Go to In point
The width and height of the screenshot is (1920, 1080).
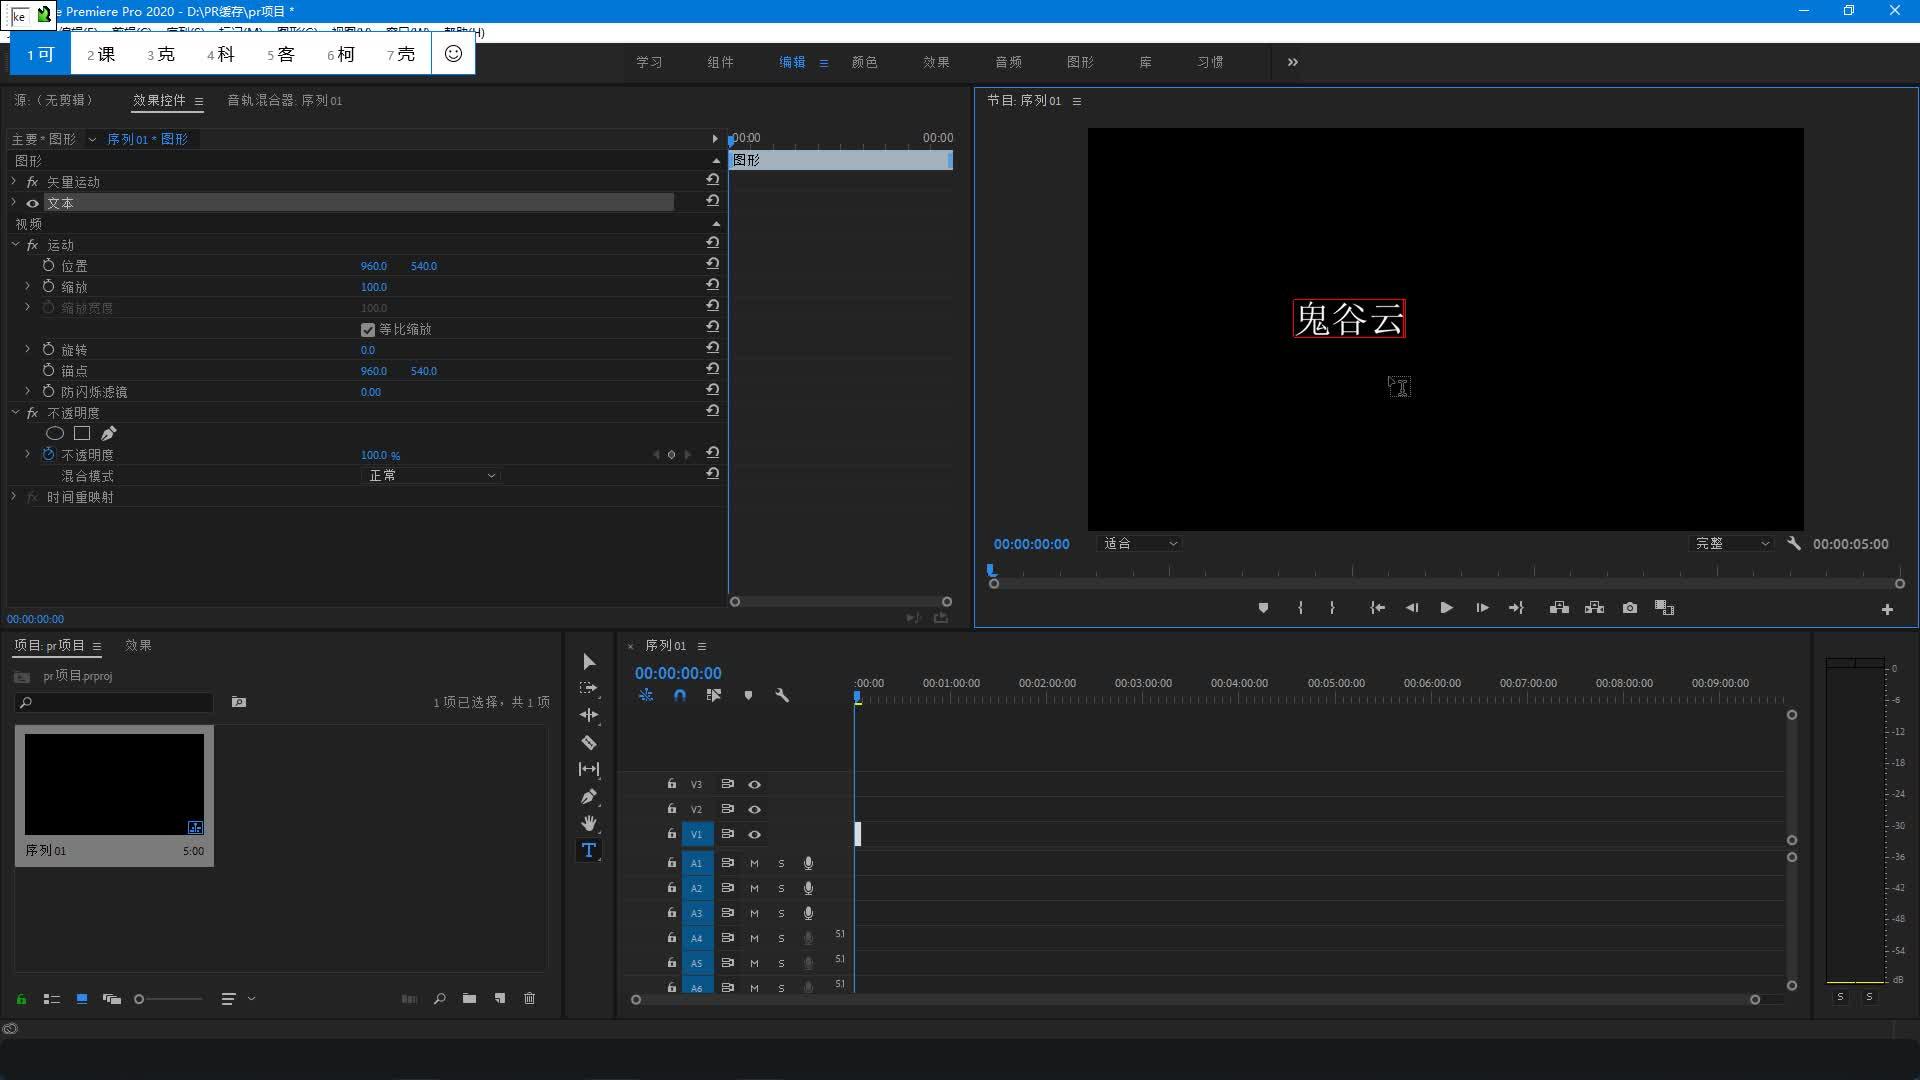tap(1377, 608)
